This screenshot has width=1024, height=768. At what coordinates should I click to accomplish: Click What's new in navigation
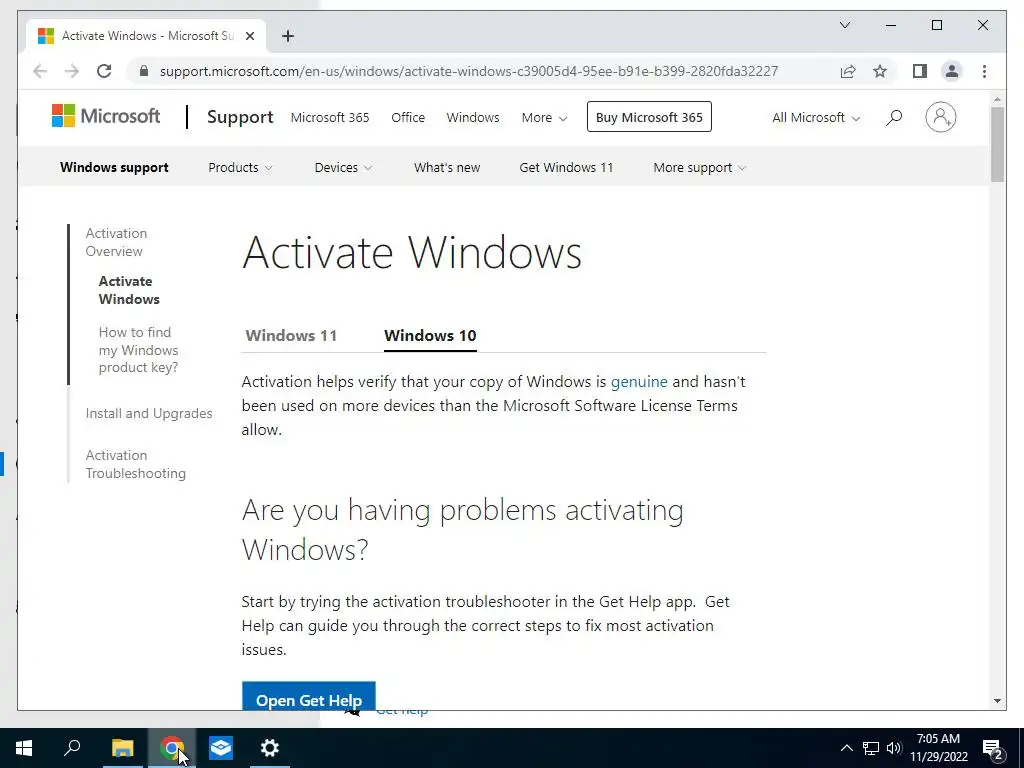447,168
